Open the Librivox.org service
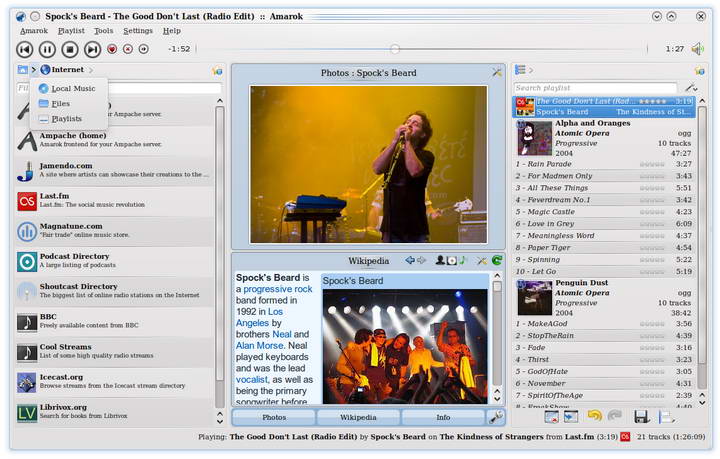 [115, 412]
